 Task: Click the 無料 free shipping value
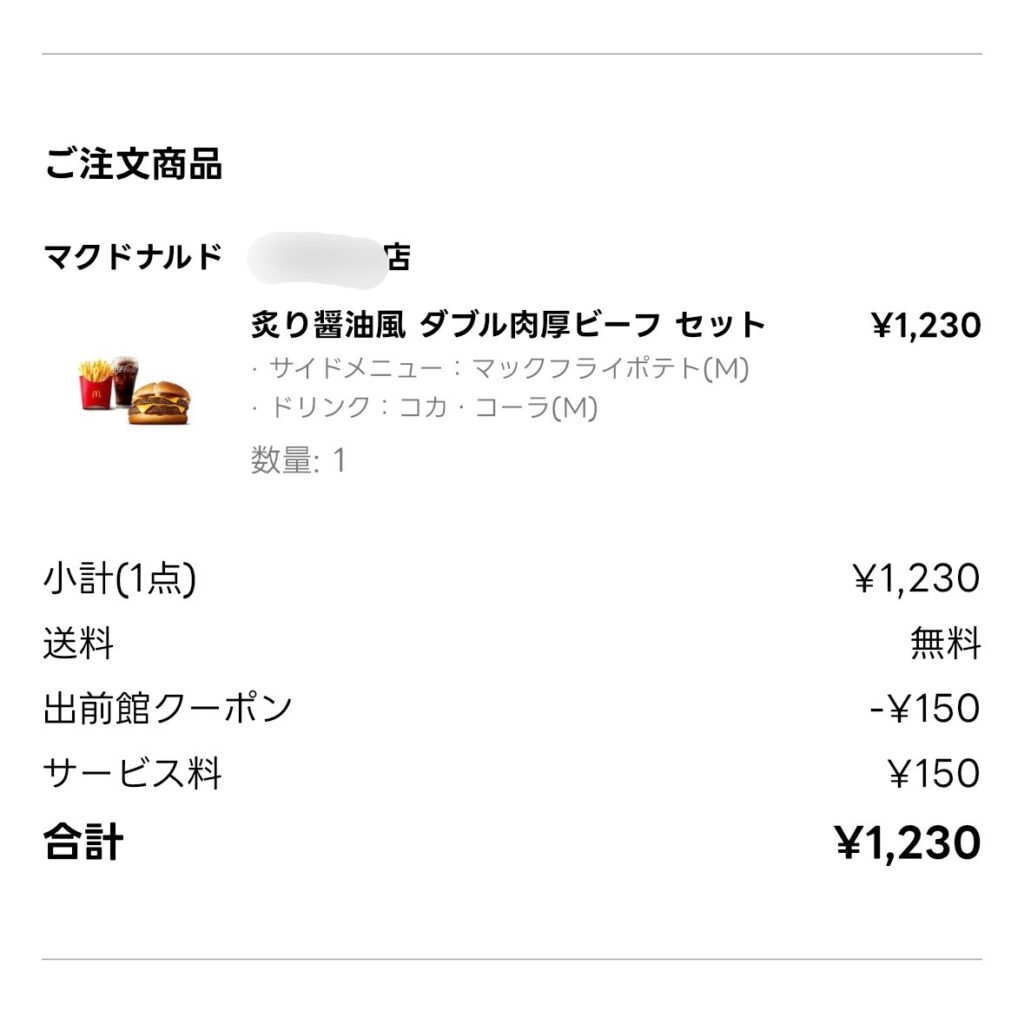coord(945,644)
